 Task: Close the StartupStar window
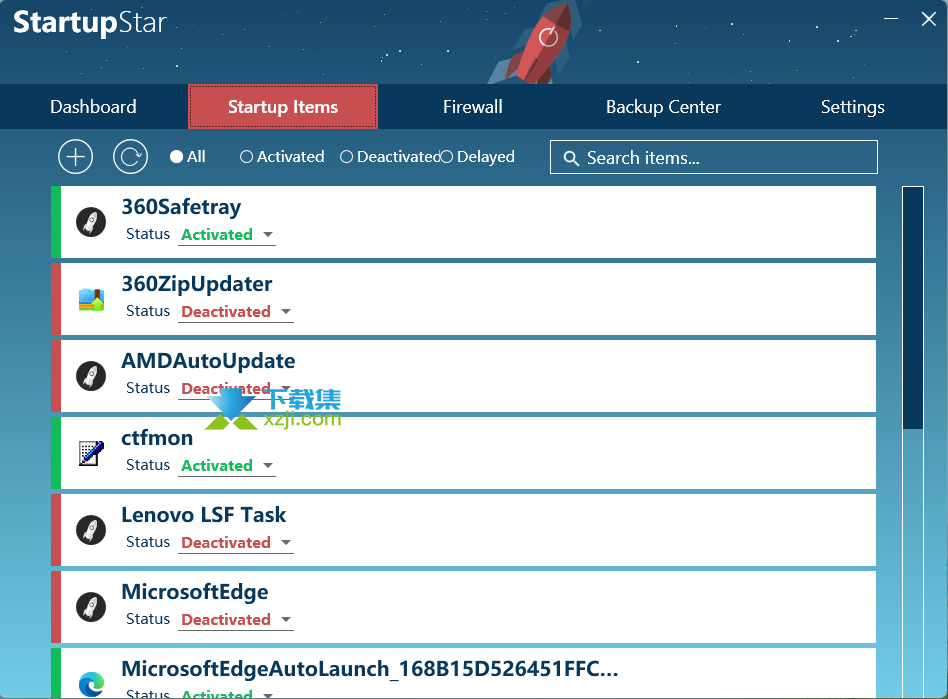click(929, 19)
